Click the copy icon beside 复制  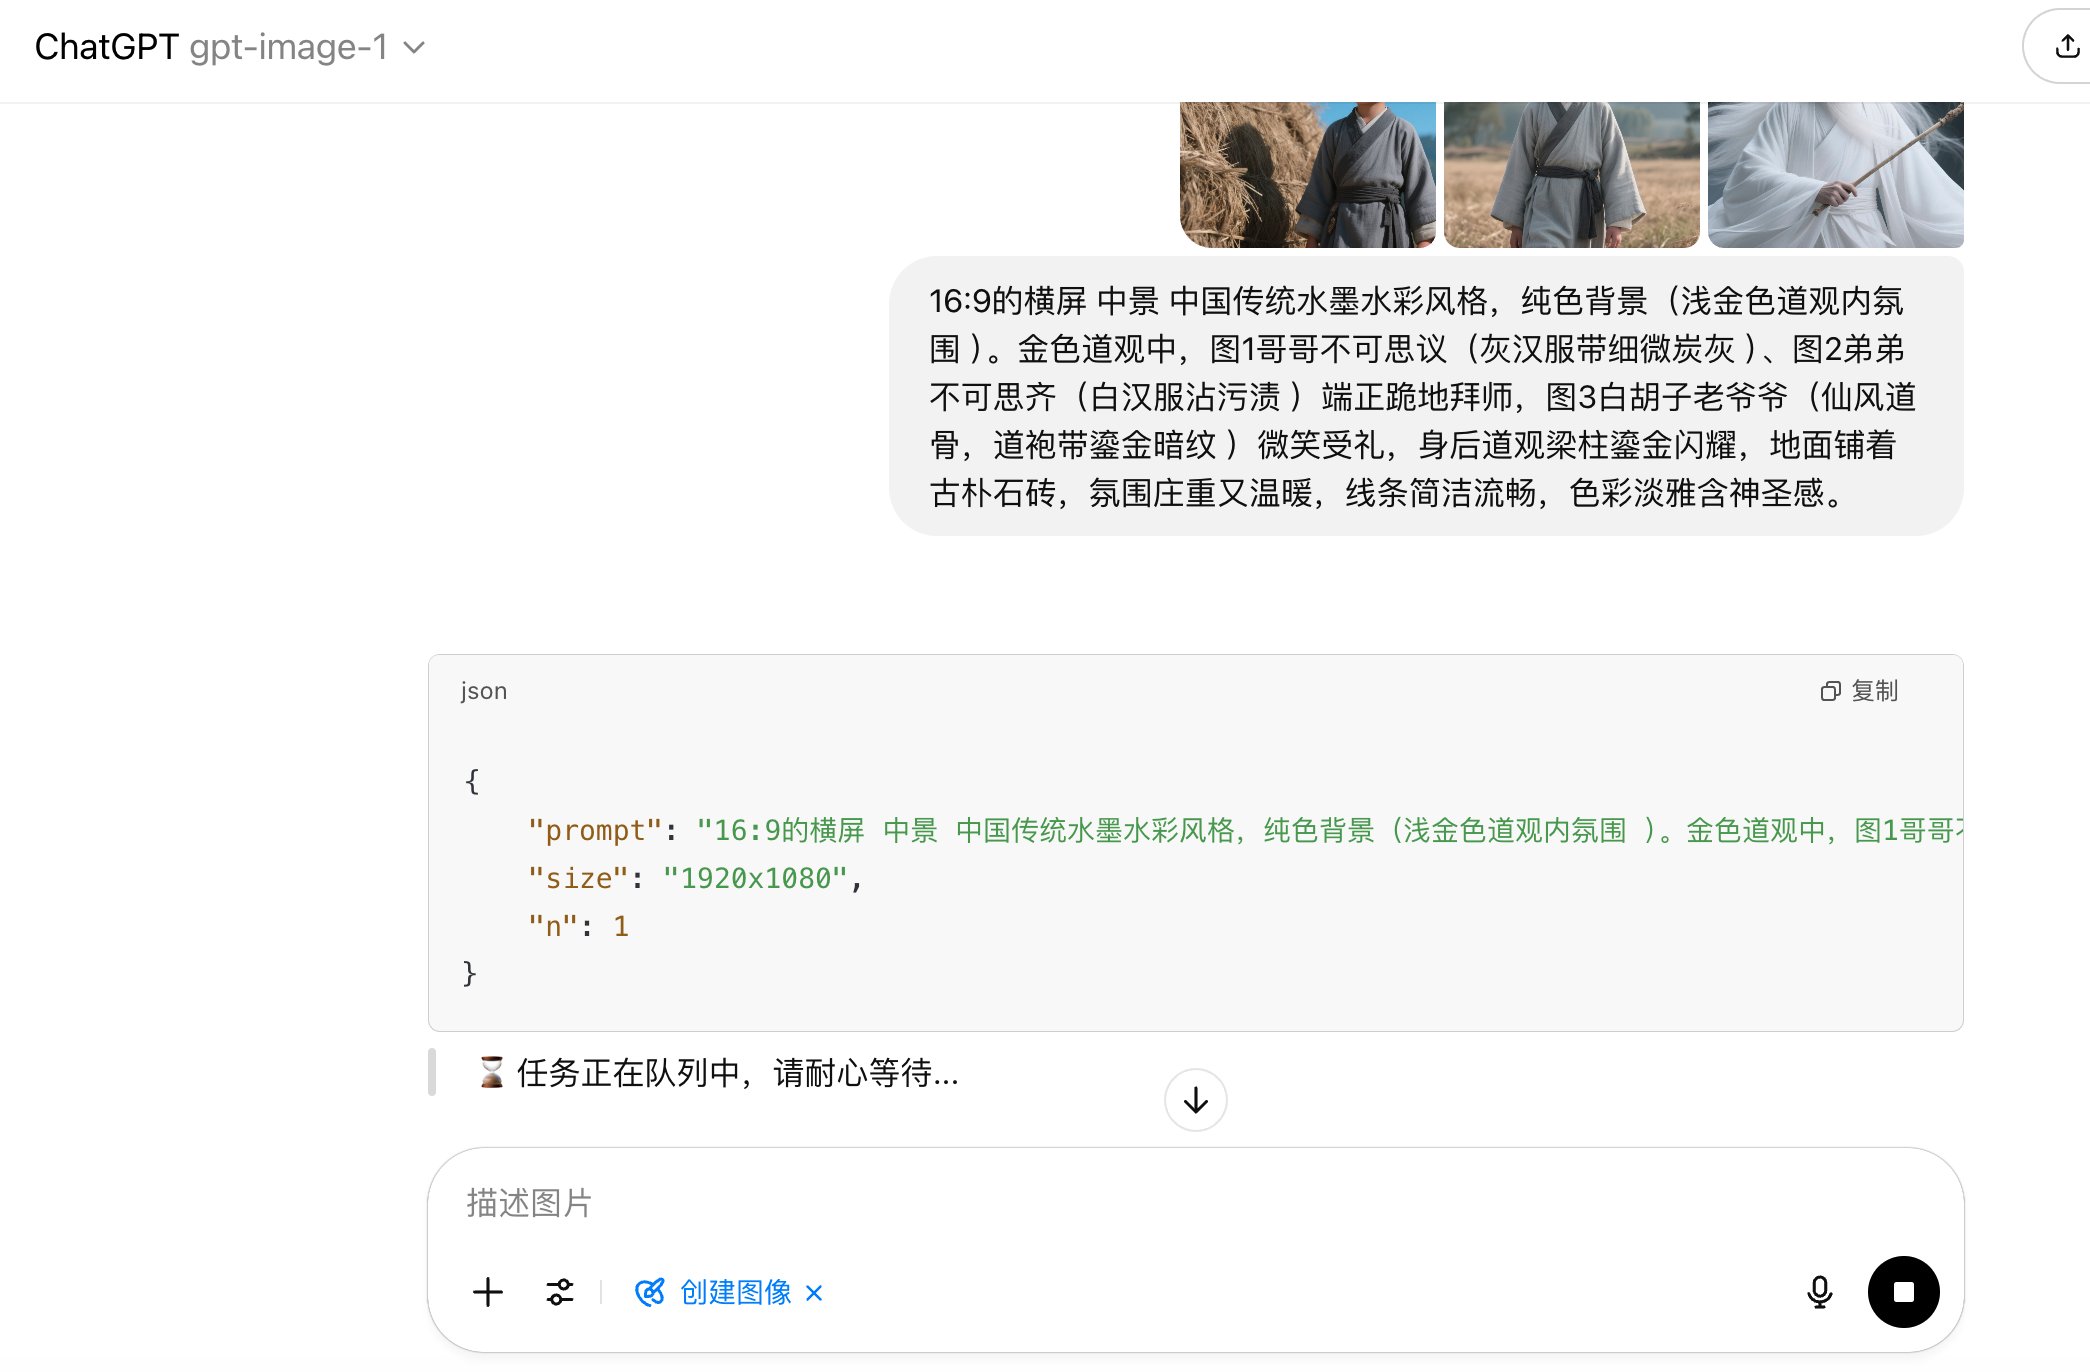pyautogui.click(x=1830, y=691)
